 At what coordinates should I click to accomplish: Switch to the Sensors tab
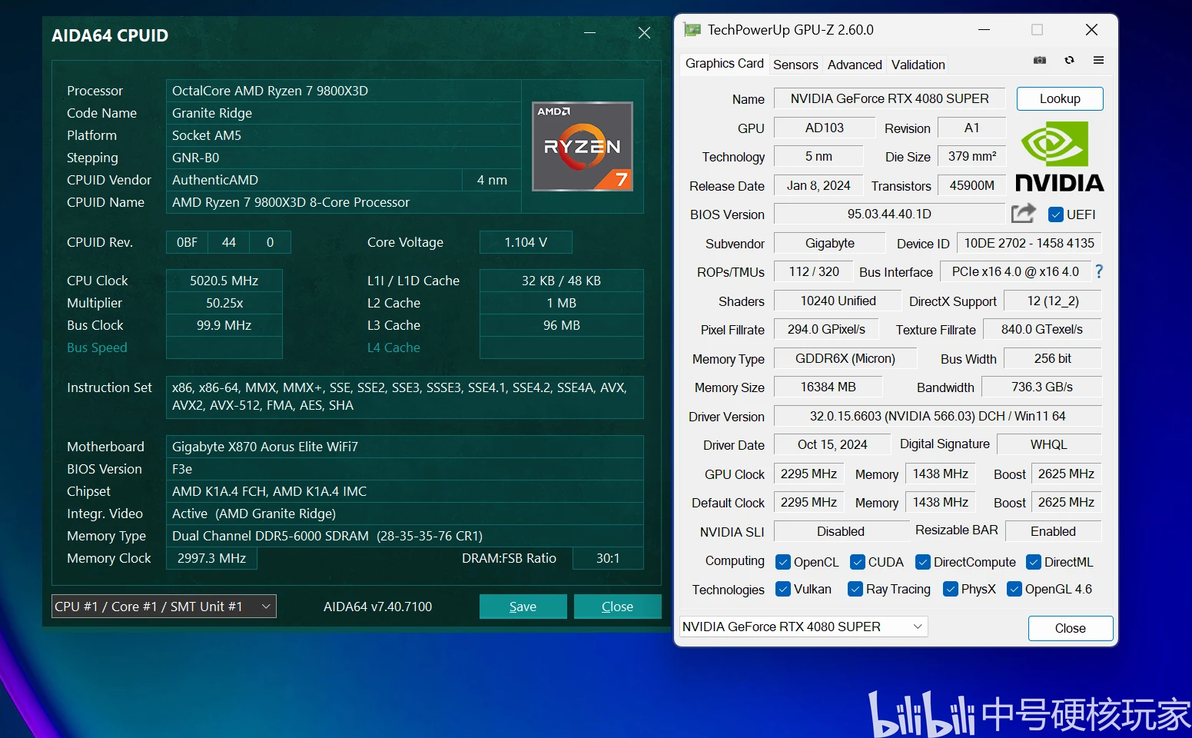pyautogui.click(x=795, y=65)
